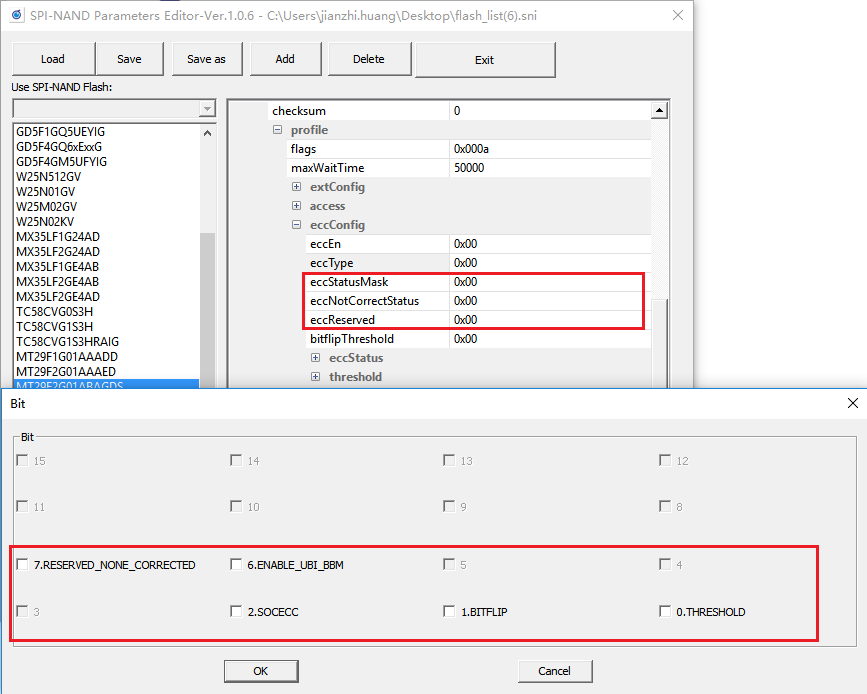Expand the eccStatus node
Screen dimensions: 867x694
pyautogui.click(x=316, y=358)
